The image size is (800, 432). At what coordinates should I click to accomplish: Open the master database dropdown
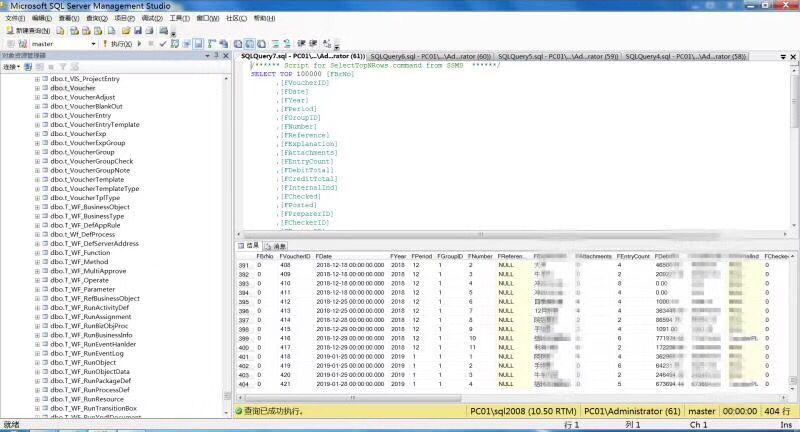tap(93, 44)
